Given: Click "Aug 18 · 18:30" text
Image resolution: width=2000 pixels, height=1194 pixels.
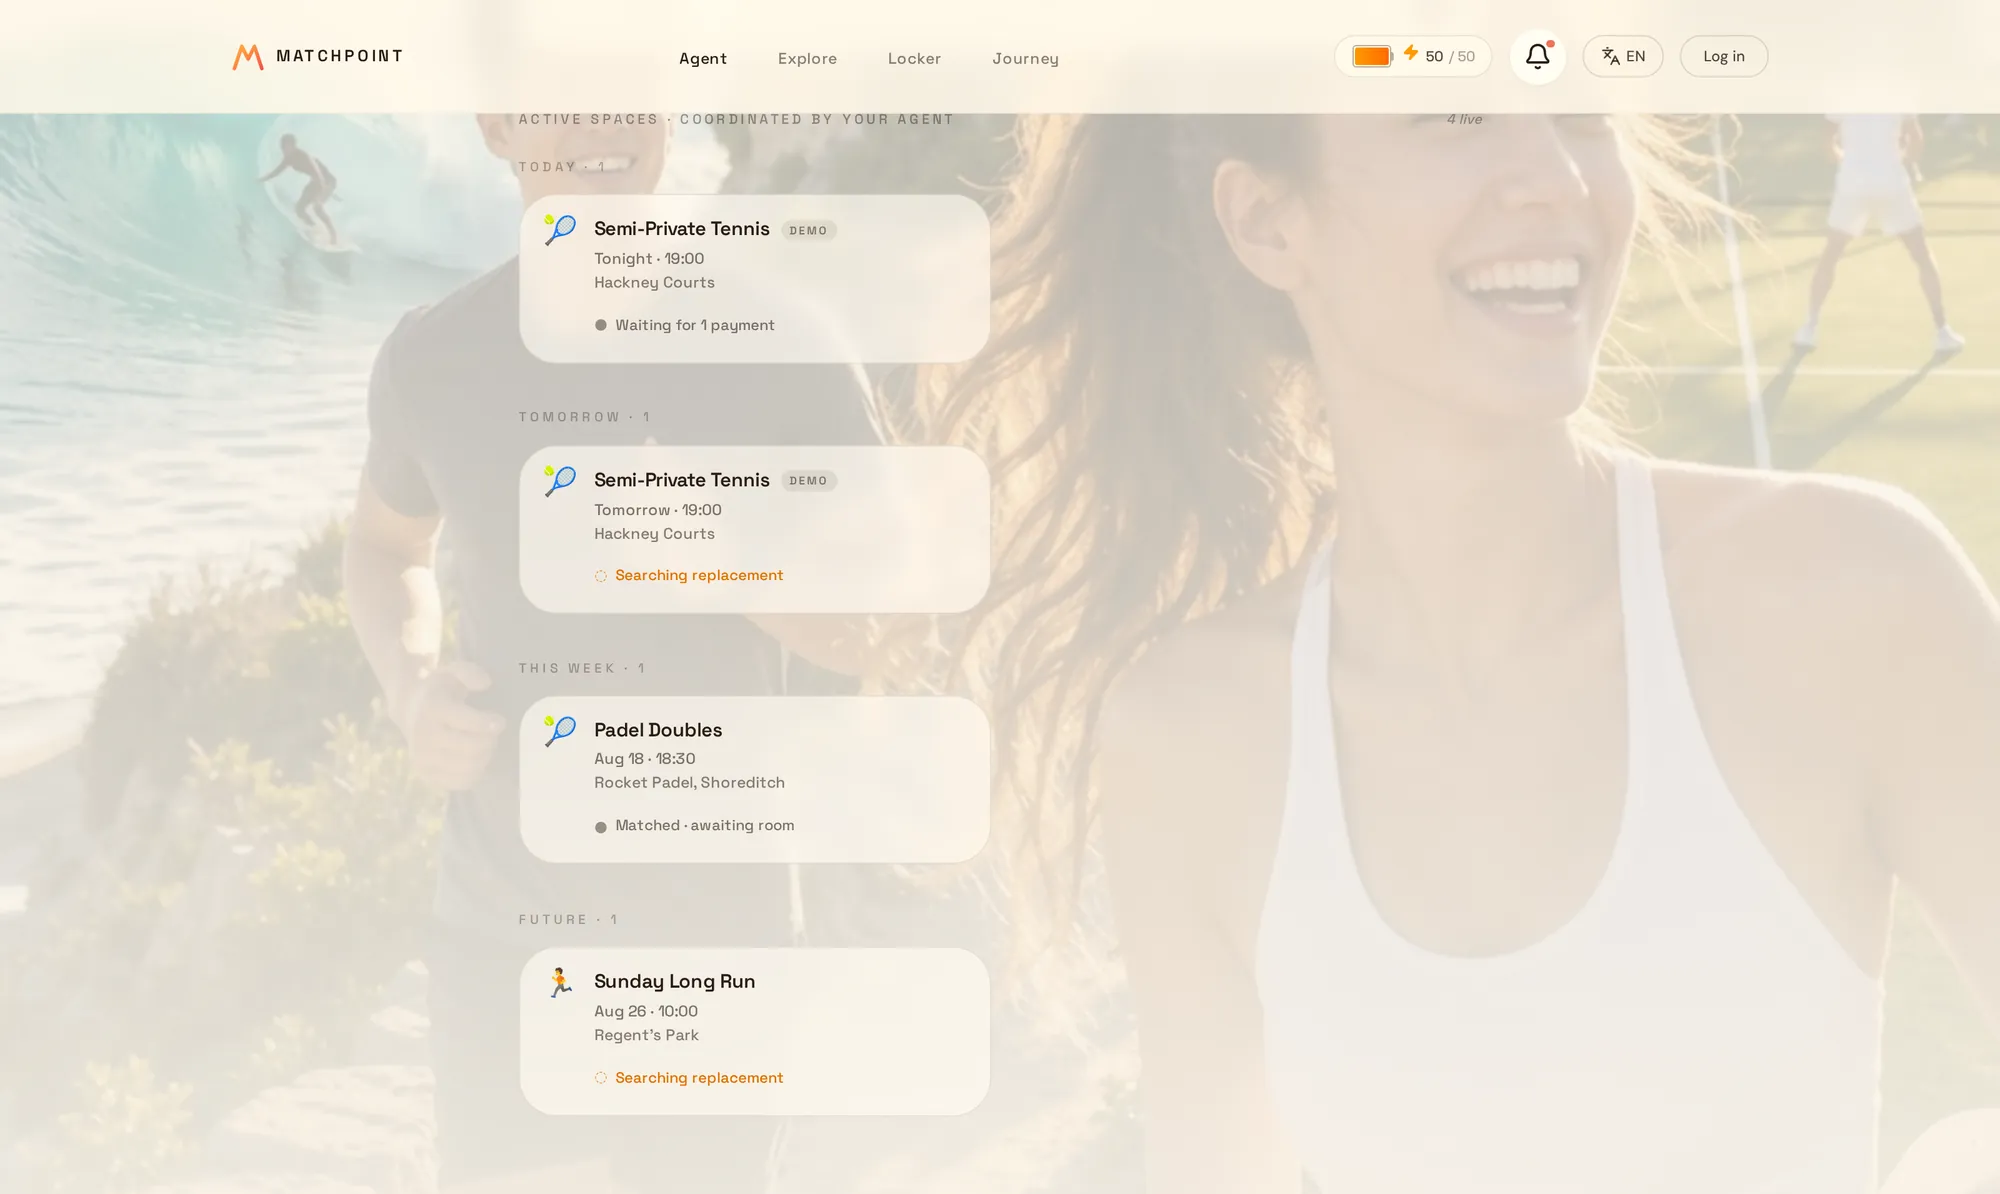Looking at the screenshot, I should pyautogui.click(x=645, y=758).
